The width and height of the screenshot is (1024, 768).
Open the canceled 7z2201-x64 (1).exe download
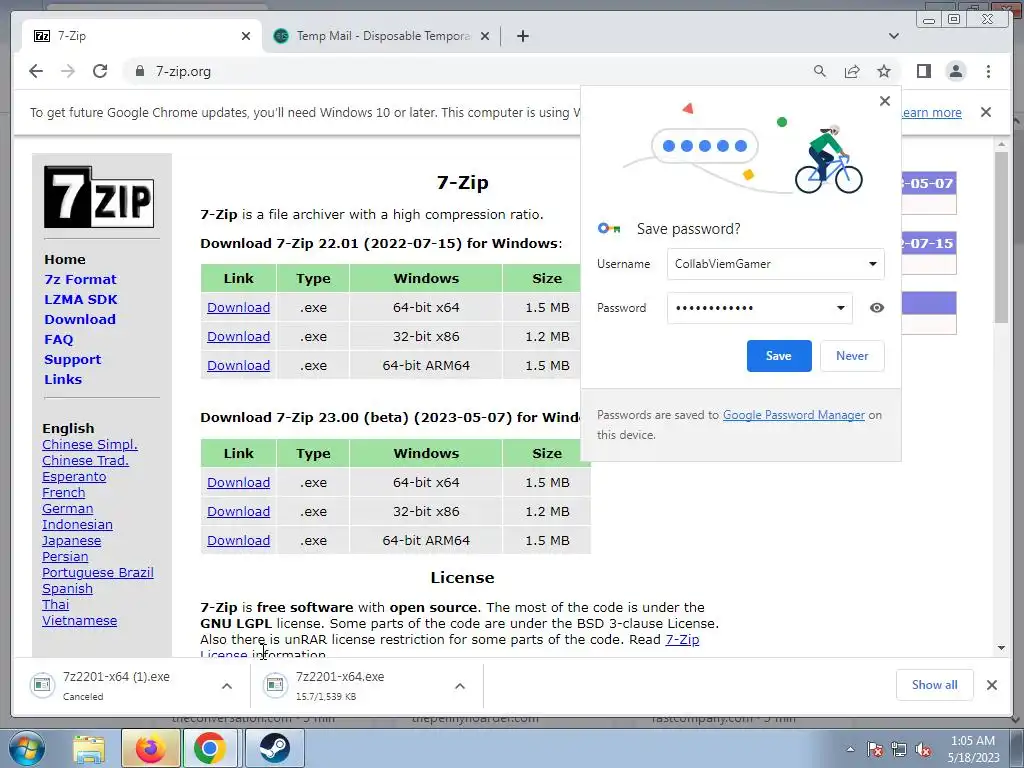coord(116,685)
